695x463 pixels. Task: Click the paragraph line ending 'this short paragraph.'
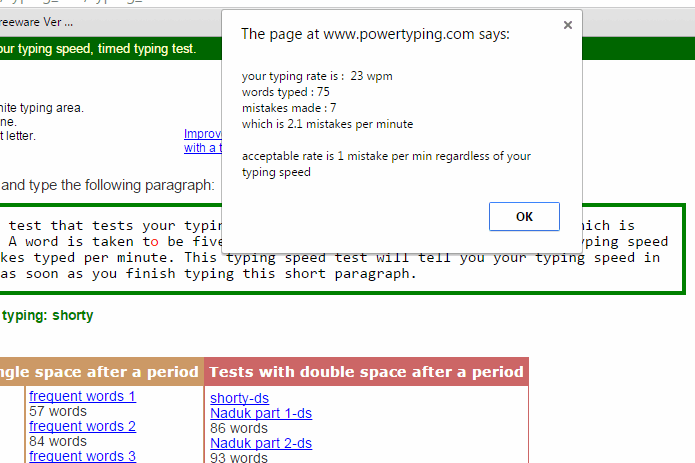coord(208,273)
